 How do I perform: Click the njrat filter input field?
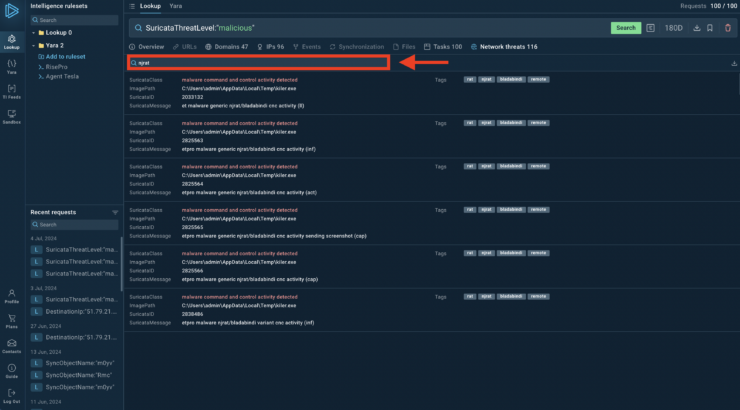[258, 62]
